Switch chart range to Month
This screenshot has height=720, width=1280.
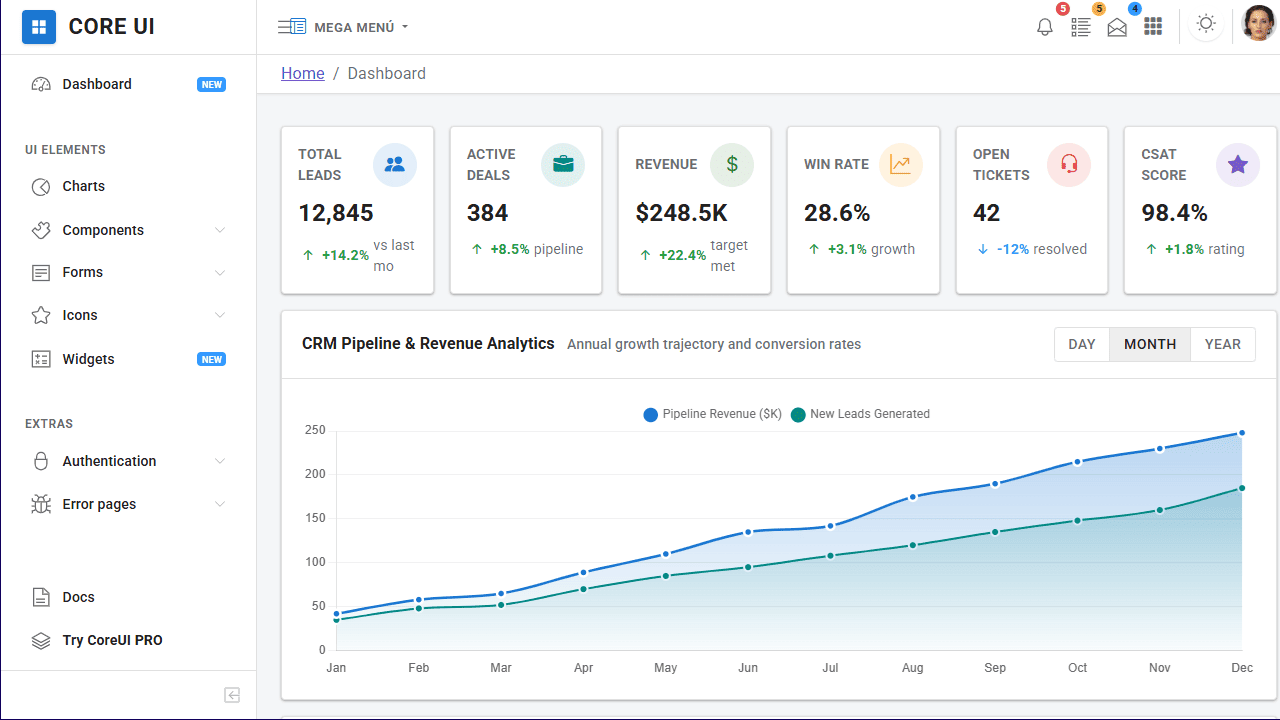[1150, 344]
